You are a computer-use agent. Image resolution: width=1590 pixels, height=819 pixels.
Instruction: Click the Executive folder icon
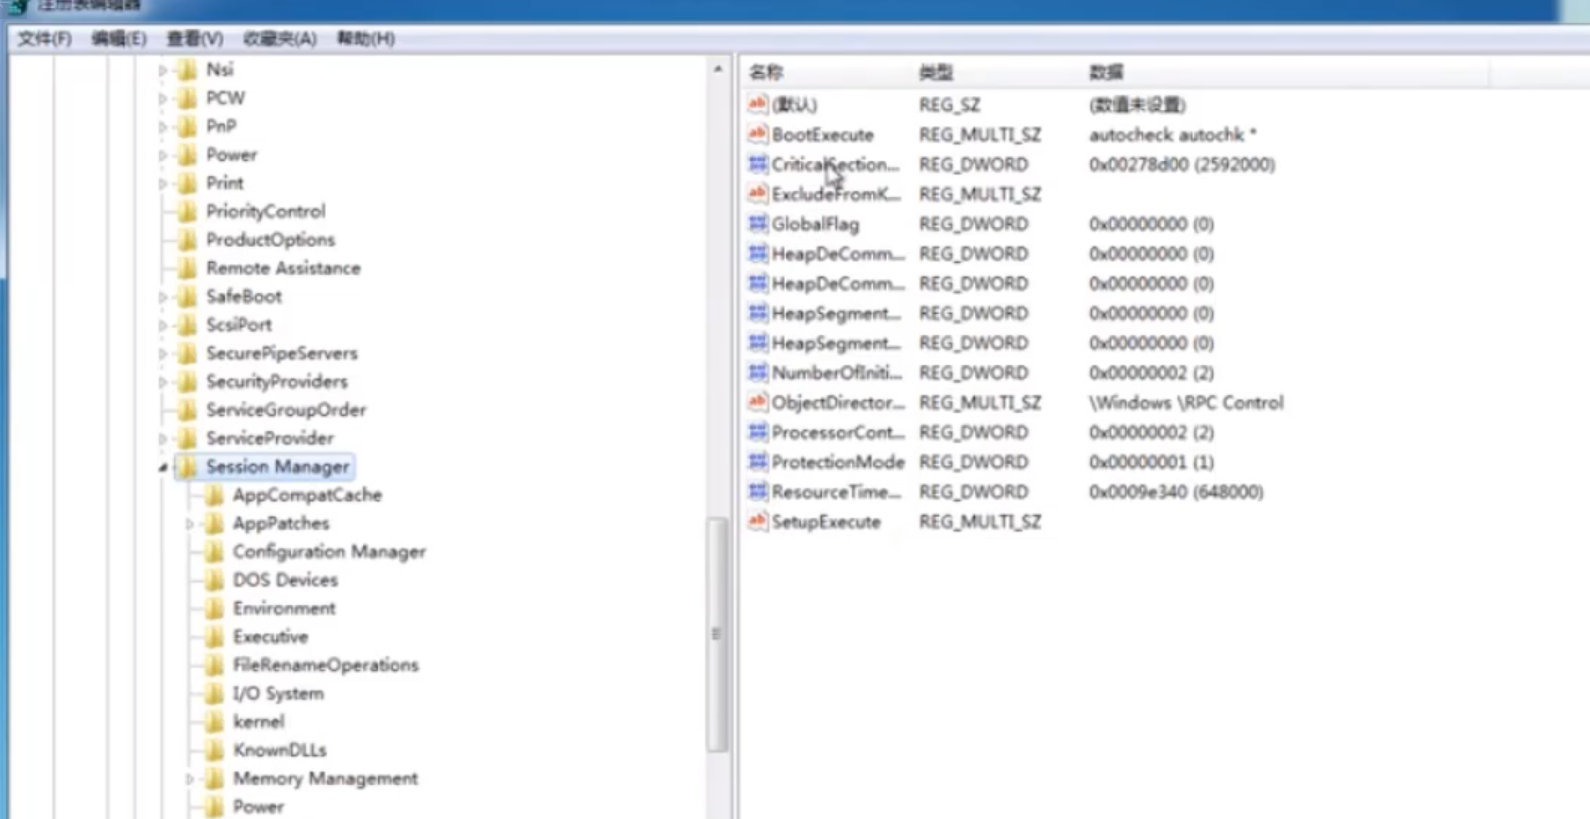(x=214, y=636)
